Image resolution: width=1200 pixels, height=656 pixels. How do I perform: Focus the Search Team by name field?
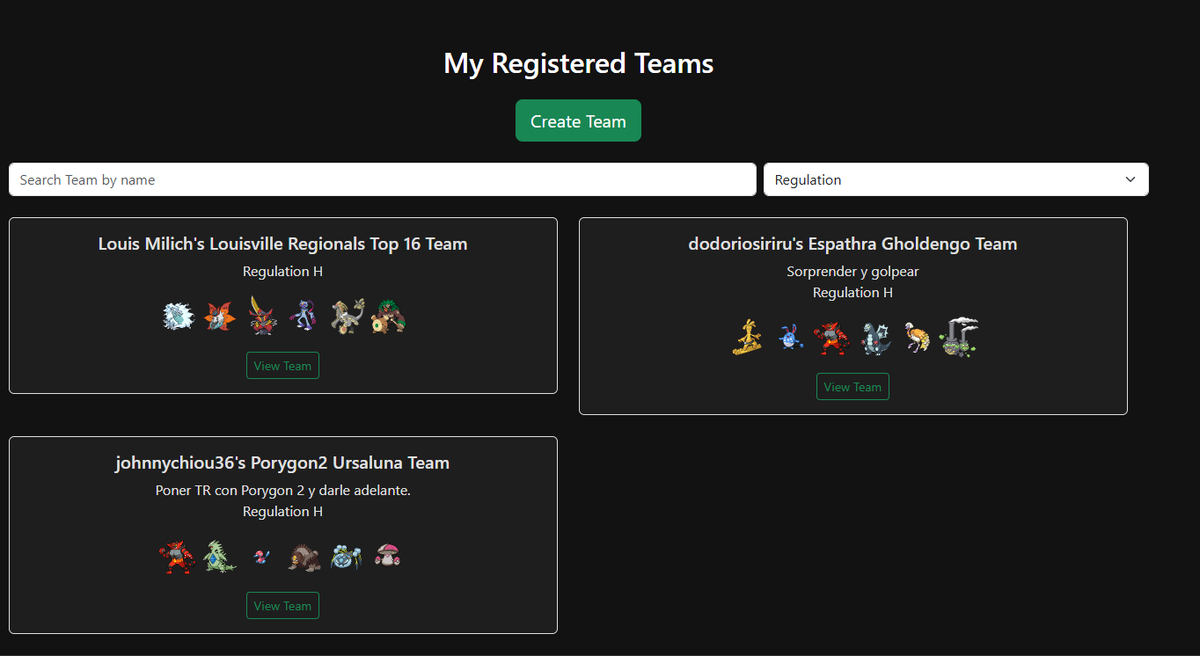[382, 180]
